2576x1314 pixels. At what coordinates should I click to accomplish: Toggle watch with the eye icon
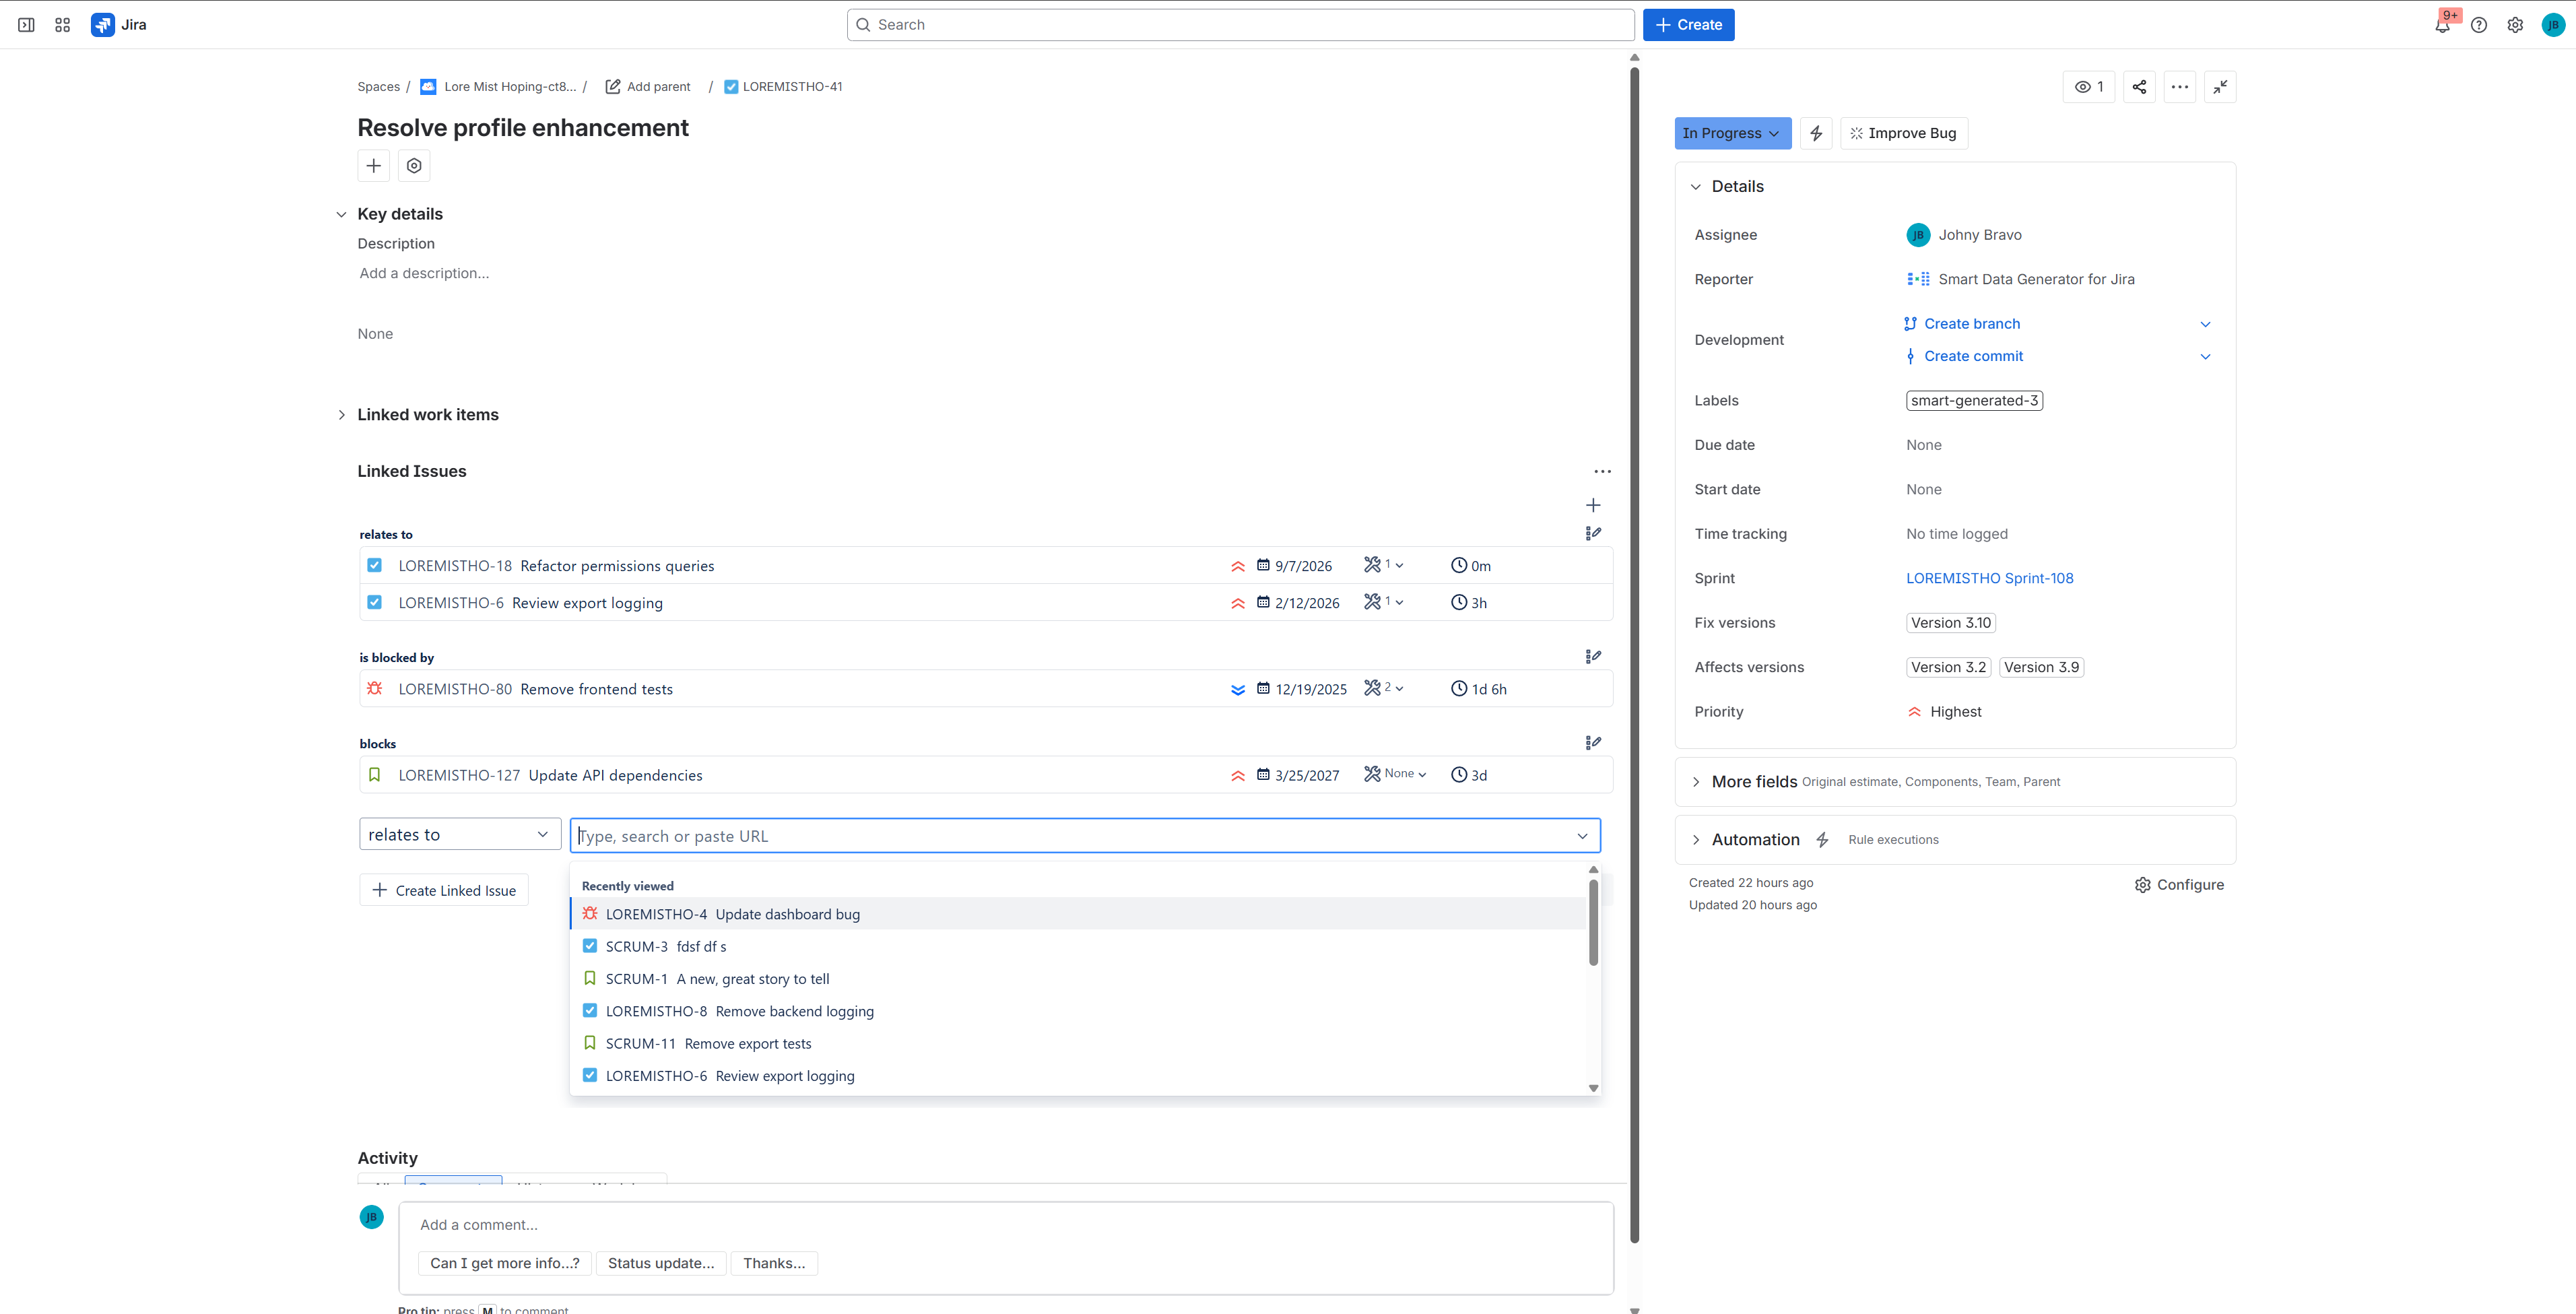(2089, 87)
